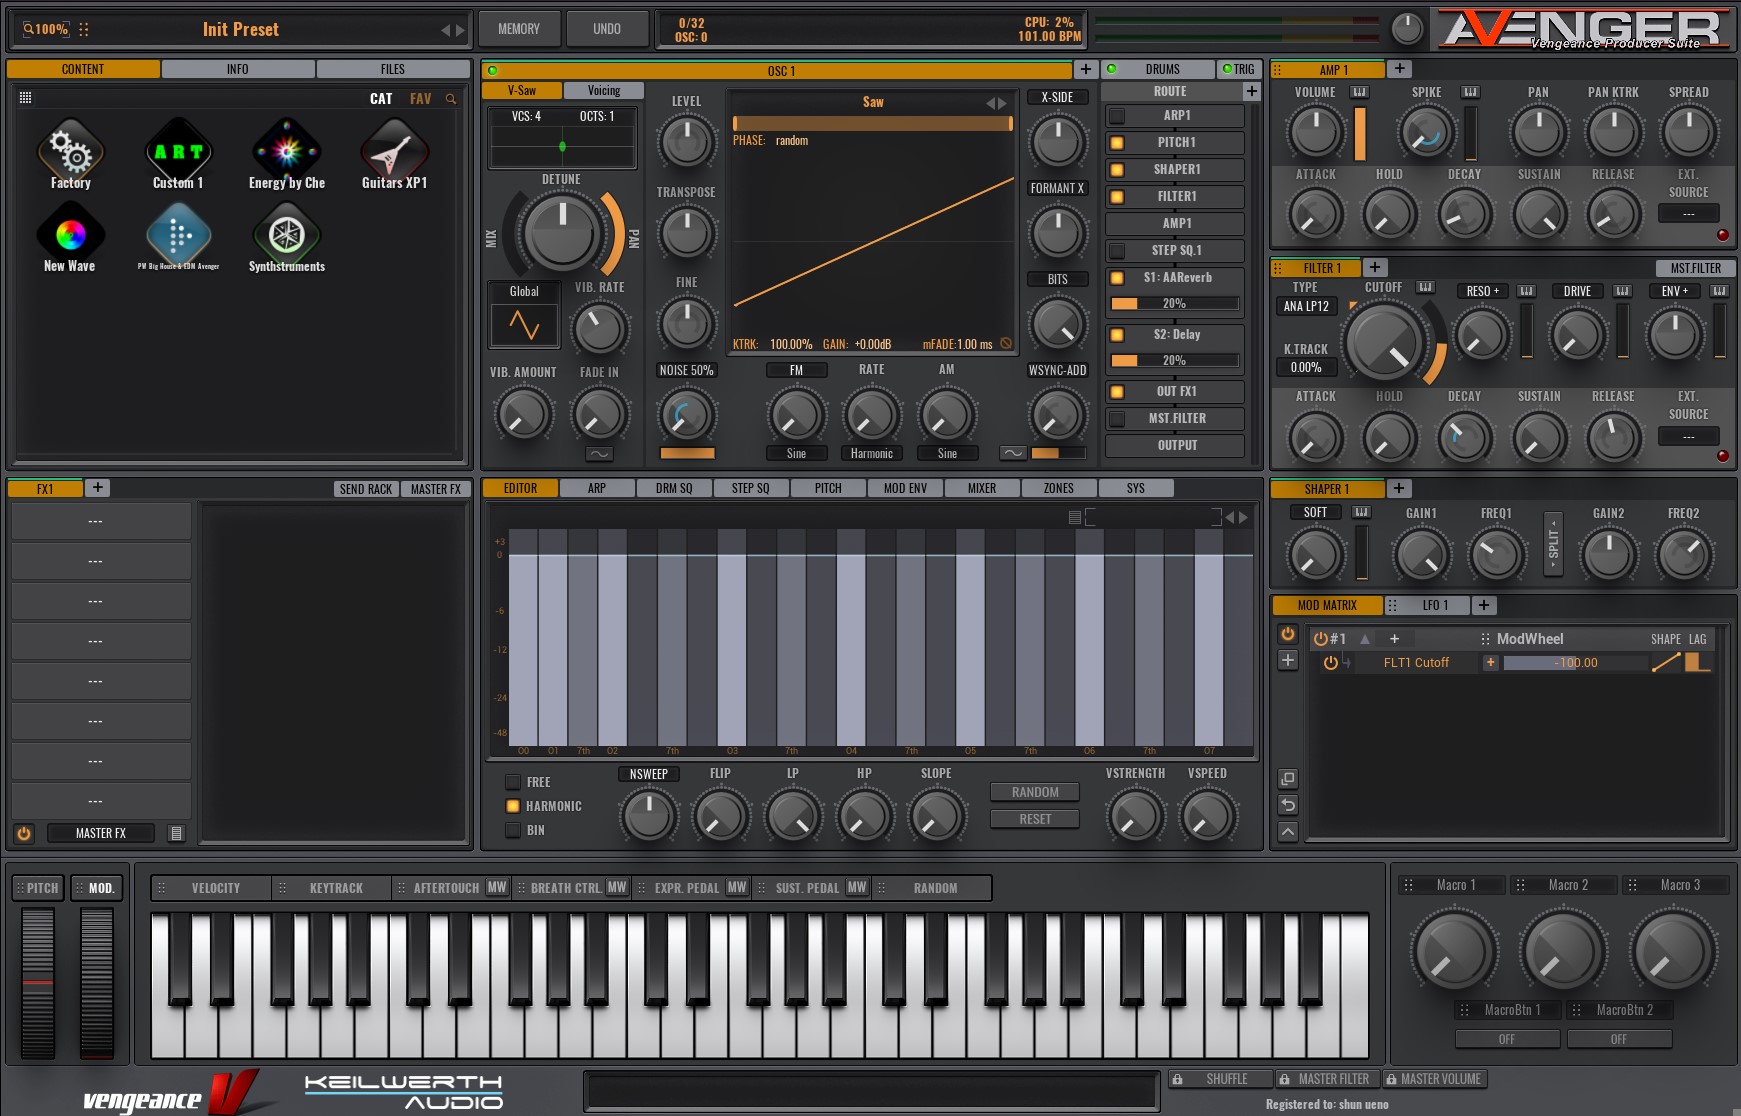Click the search magnifier in content browser

[451, 99]
